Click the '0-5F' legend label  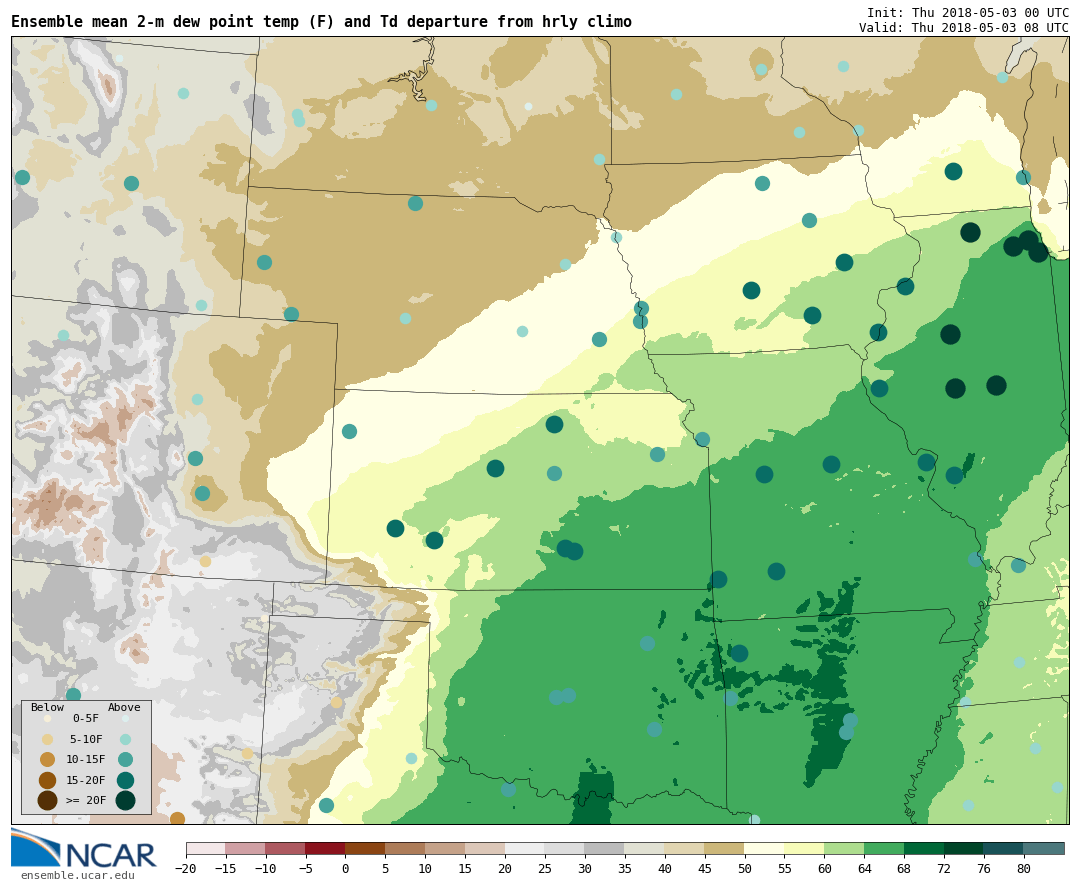pos(85,718)
